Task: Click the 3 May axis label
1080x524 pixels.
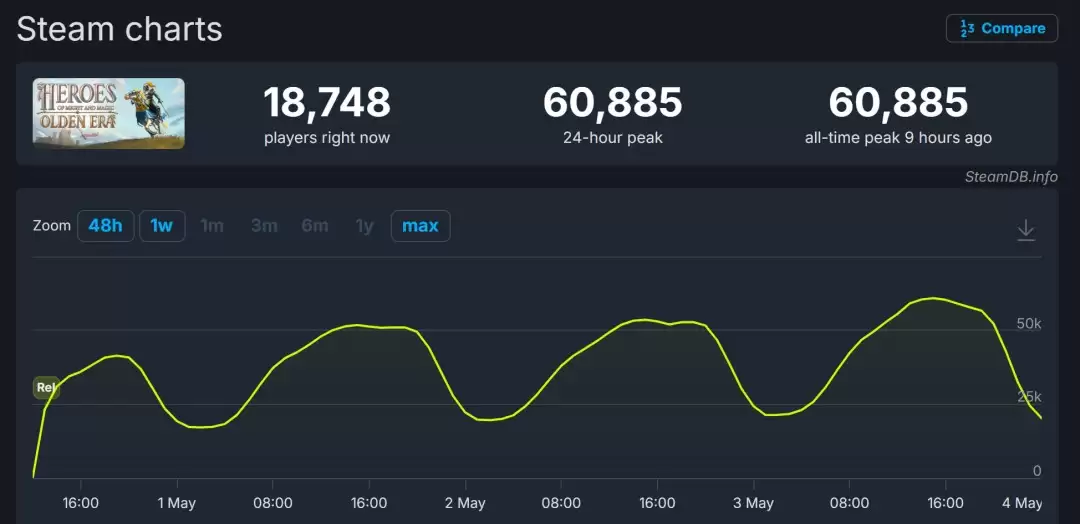Action: tap(754, 503)
